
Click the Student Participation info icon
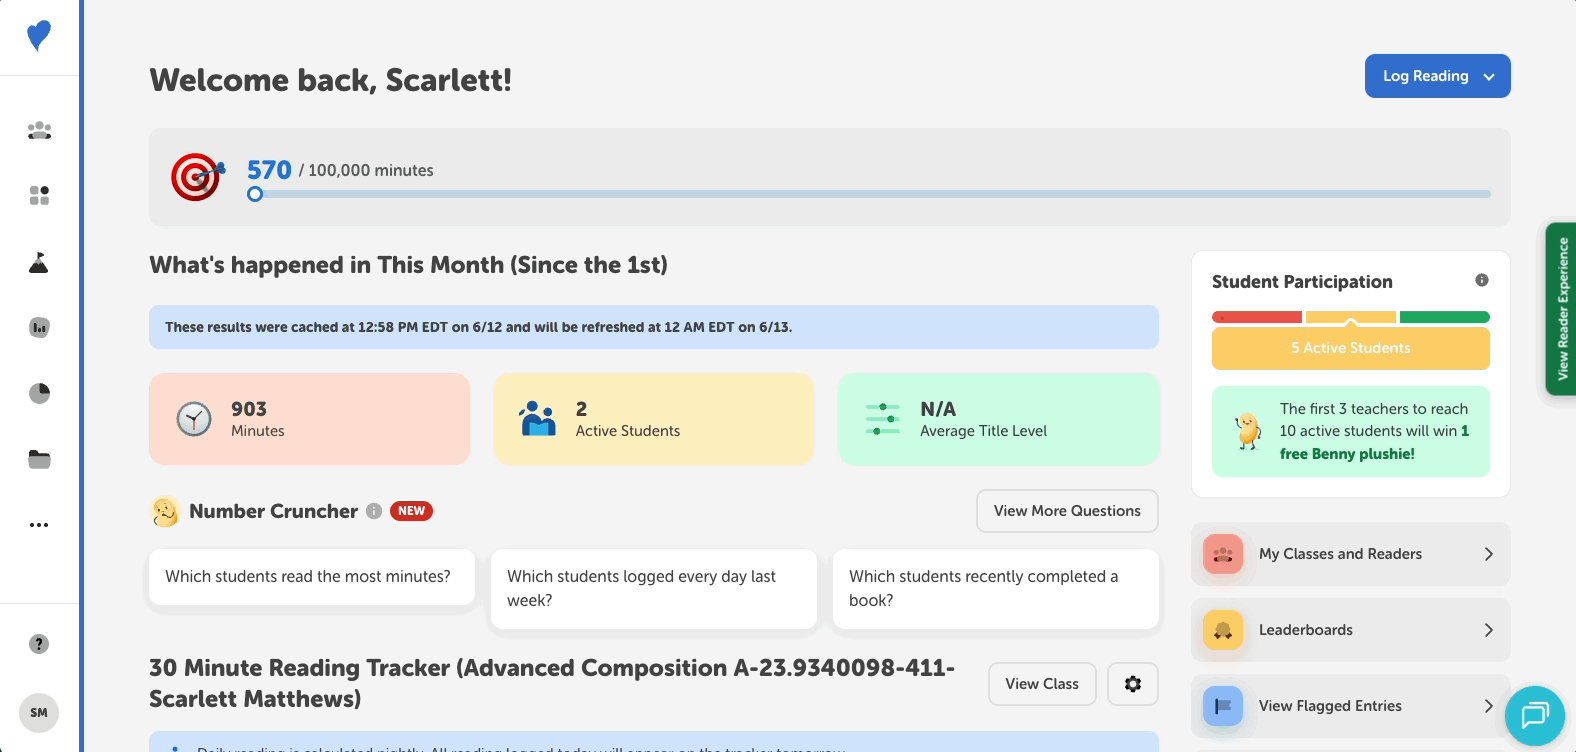pos(1482,280)
